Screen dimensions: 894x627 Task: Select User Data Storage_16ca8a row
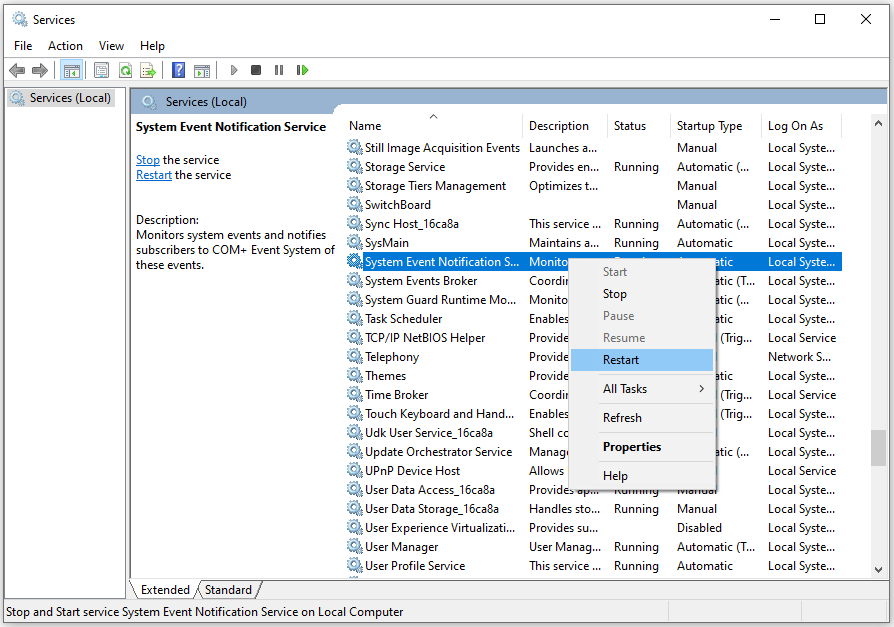point(593,508)
